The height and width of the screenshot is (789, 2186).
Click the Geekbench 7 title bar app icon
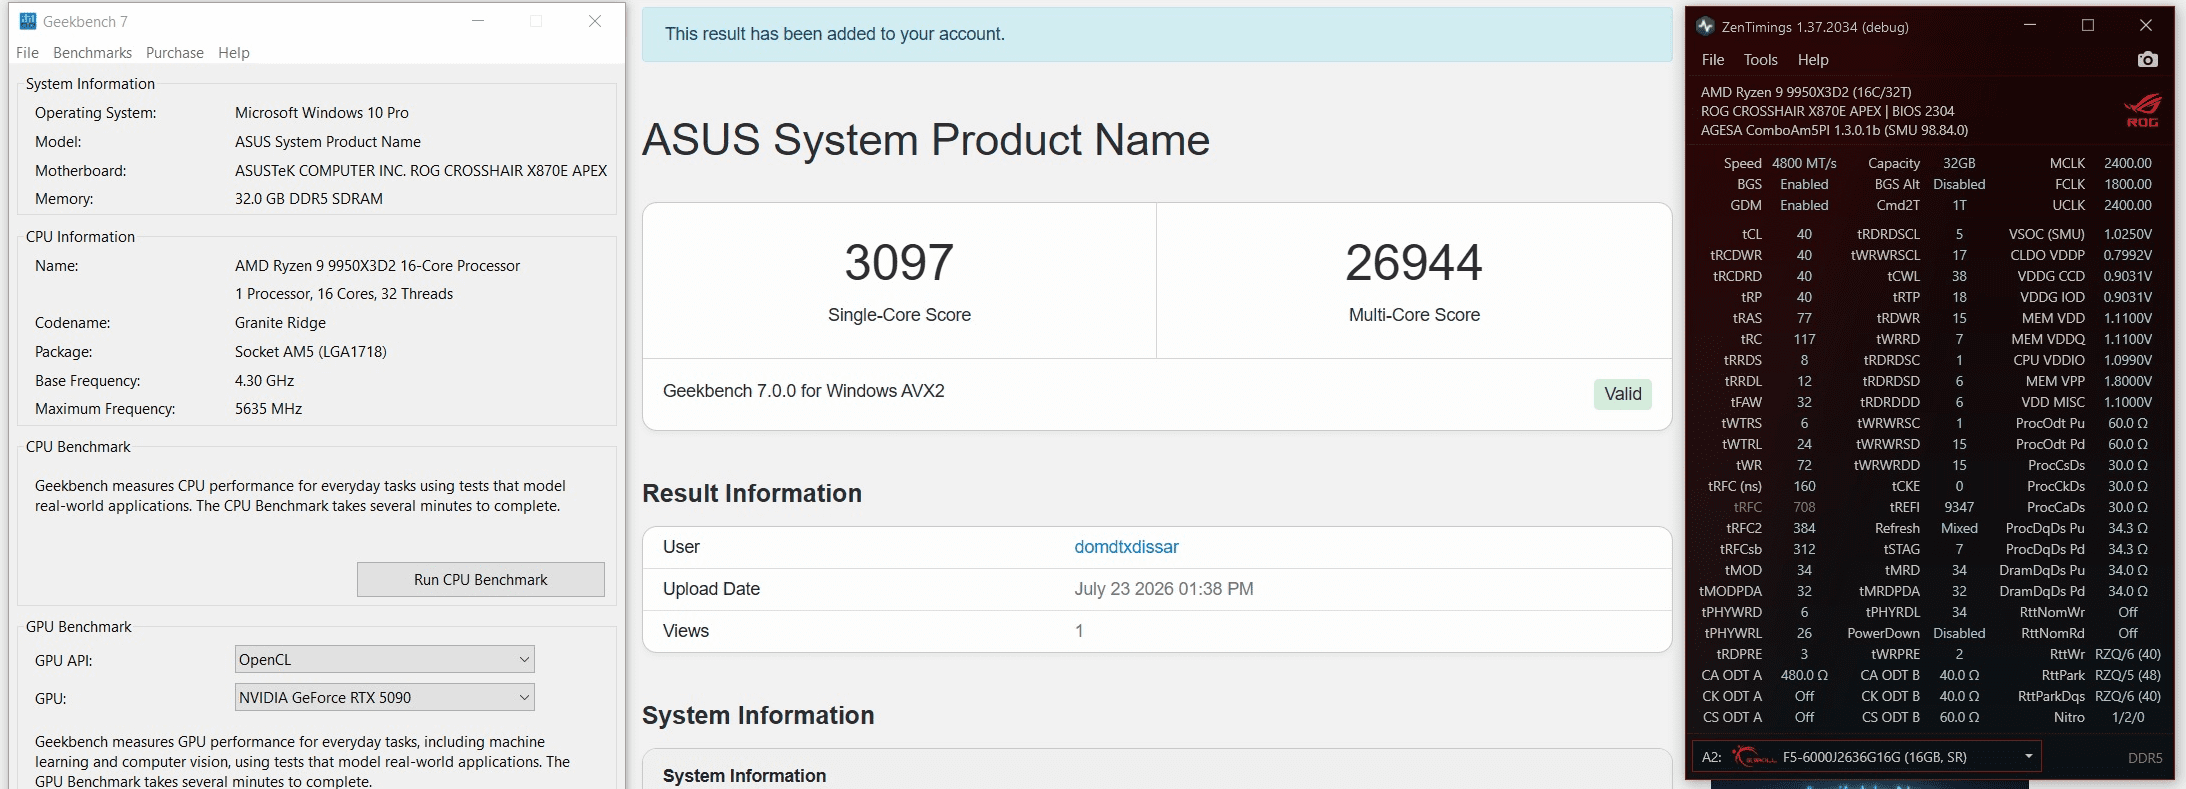click(27, 21)
